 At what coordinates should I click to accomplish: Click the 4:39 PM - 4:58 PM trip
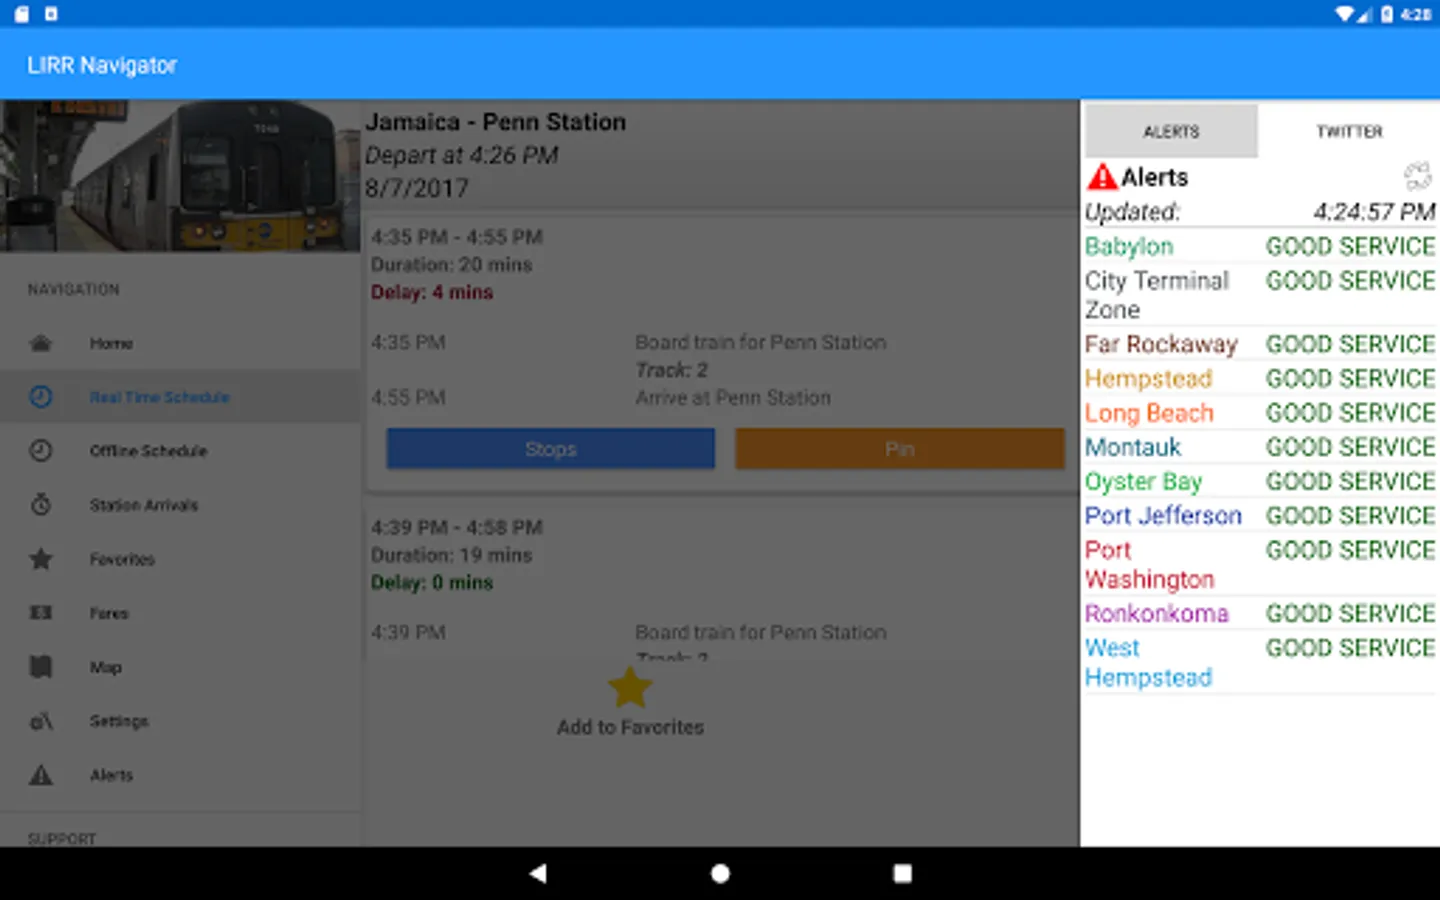pyautogui.click(x=457, y=527)
